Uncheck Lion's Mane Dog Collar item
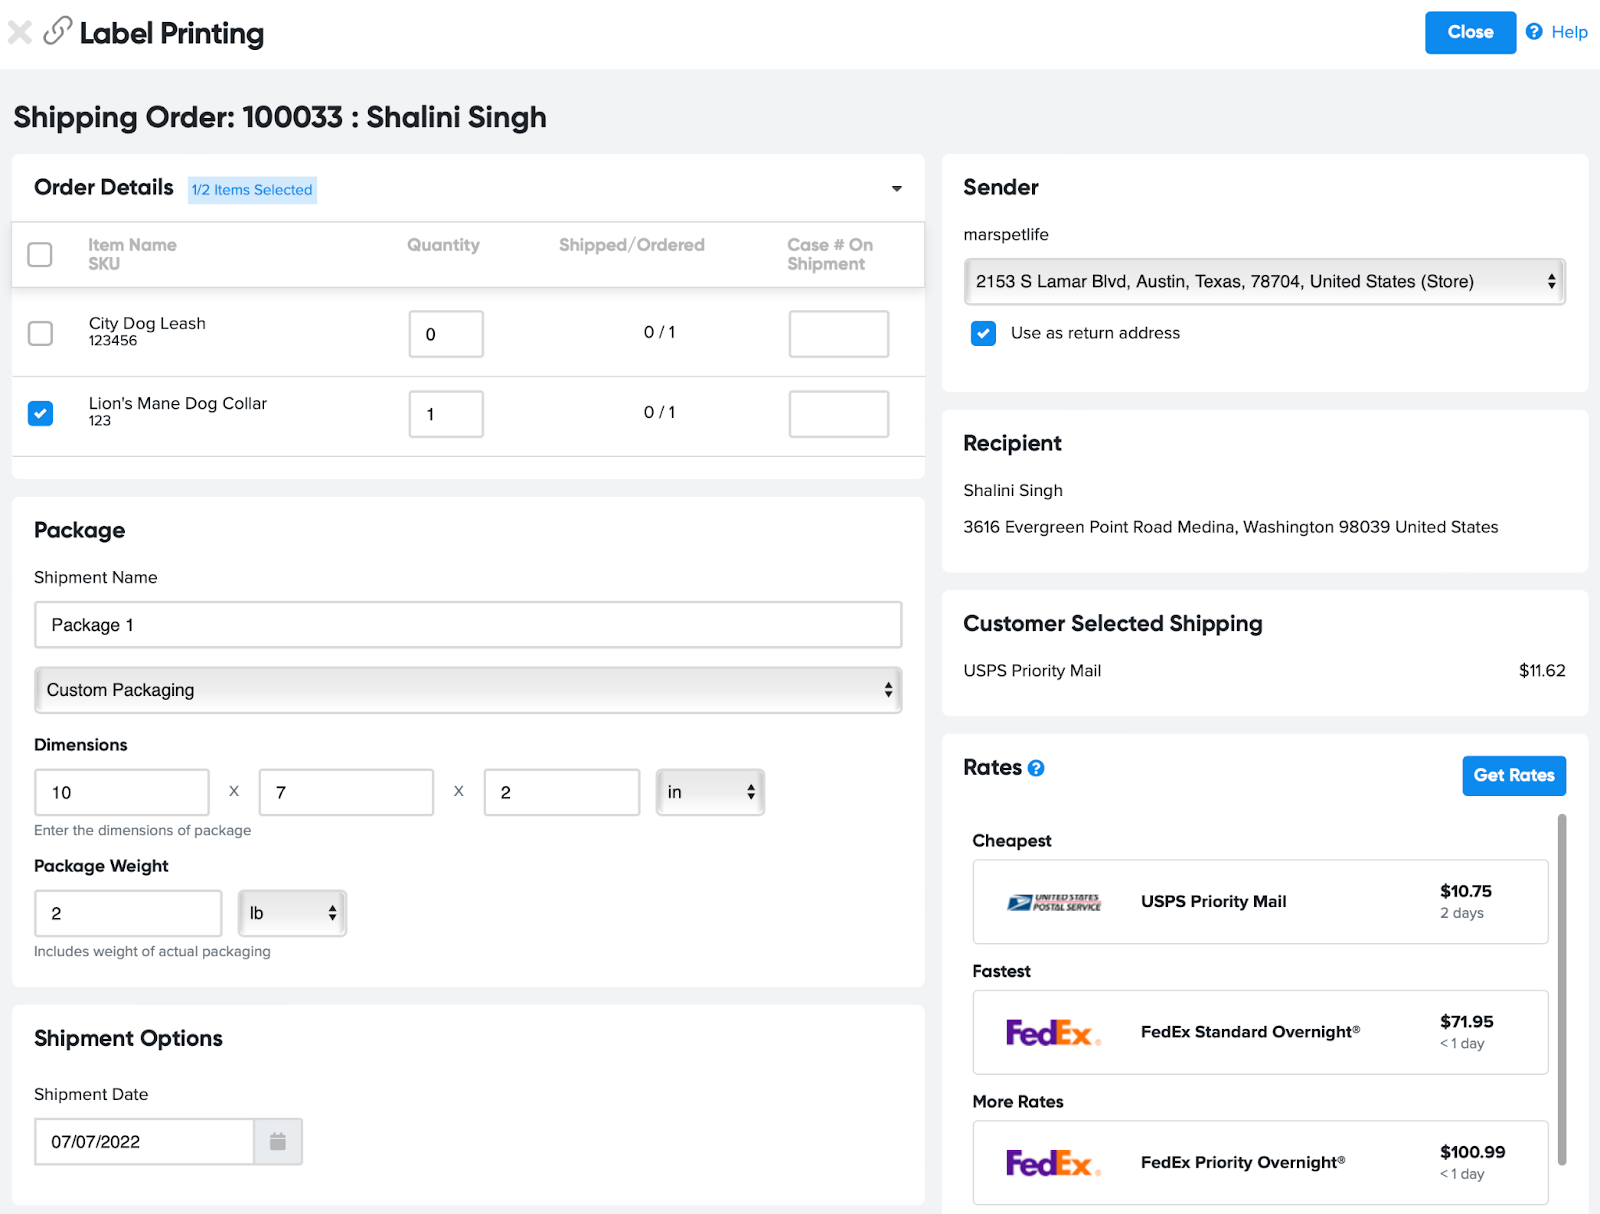Screen dimensions: 1600x1214 pyautogui.click(x=40, y=413)
